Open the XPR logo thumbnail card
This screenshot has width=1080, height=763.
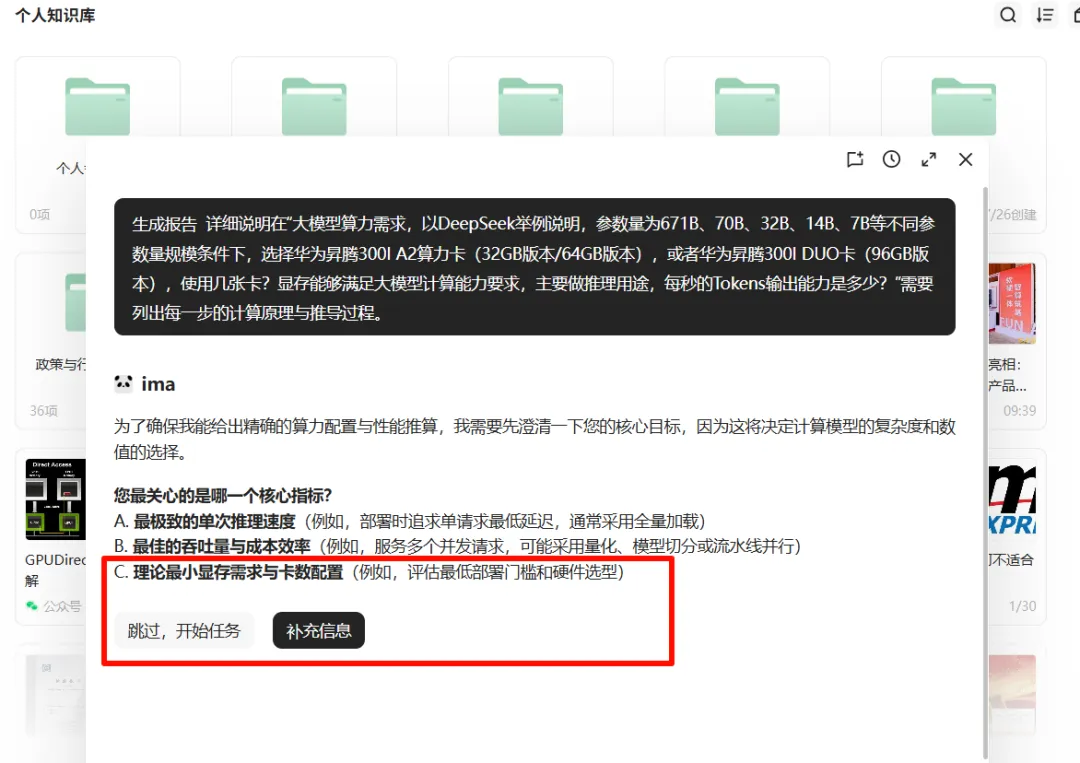[x=1012, y=499]
